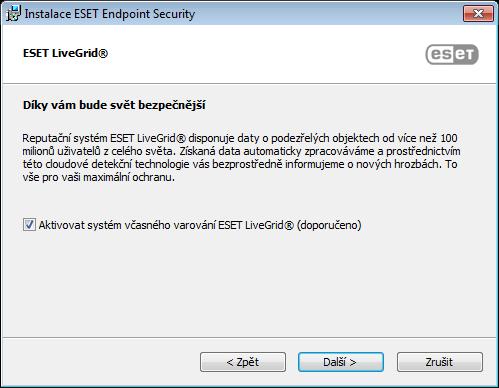Continue with the 'Další >' button

[x=341, y=362]
